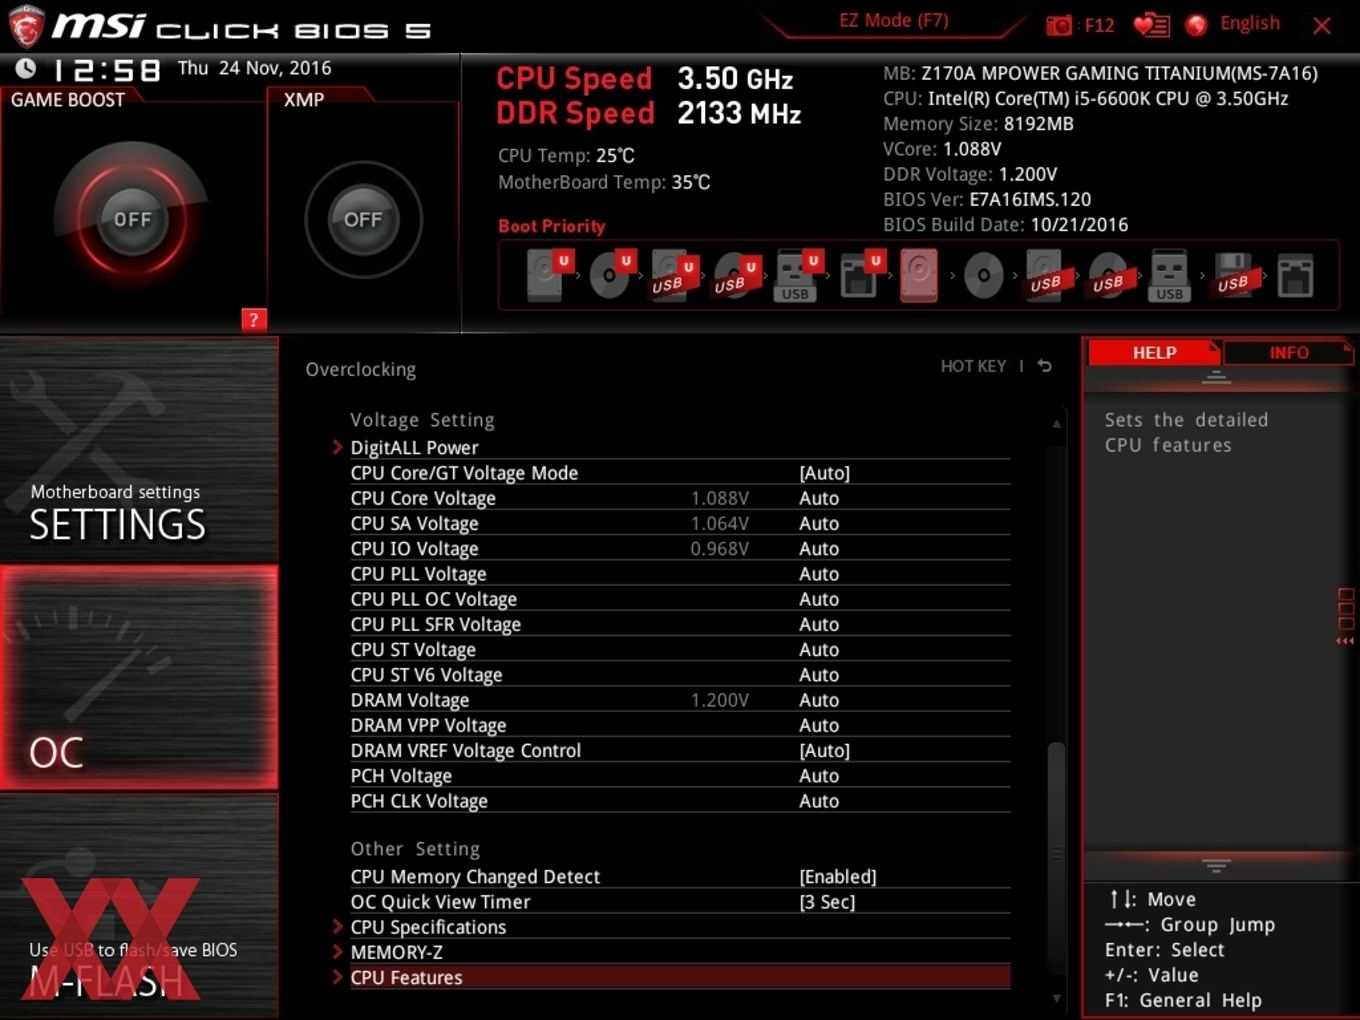Screen dimensions: 1360x1020
Task: Click the F12 screenshot label
Action: click(x=1099, y=25)
